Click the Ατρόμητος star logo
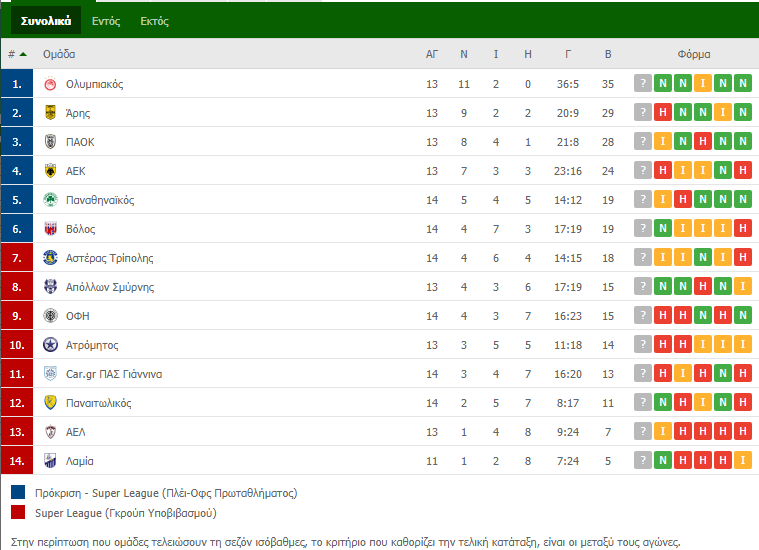Viewport: 759px width, 550px height. pos(50,345)
